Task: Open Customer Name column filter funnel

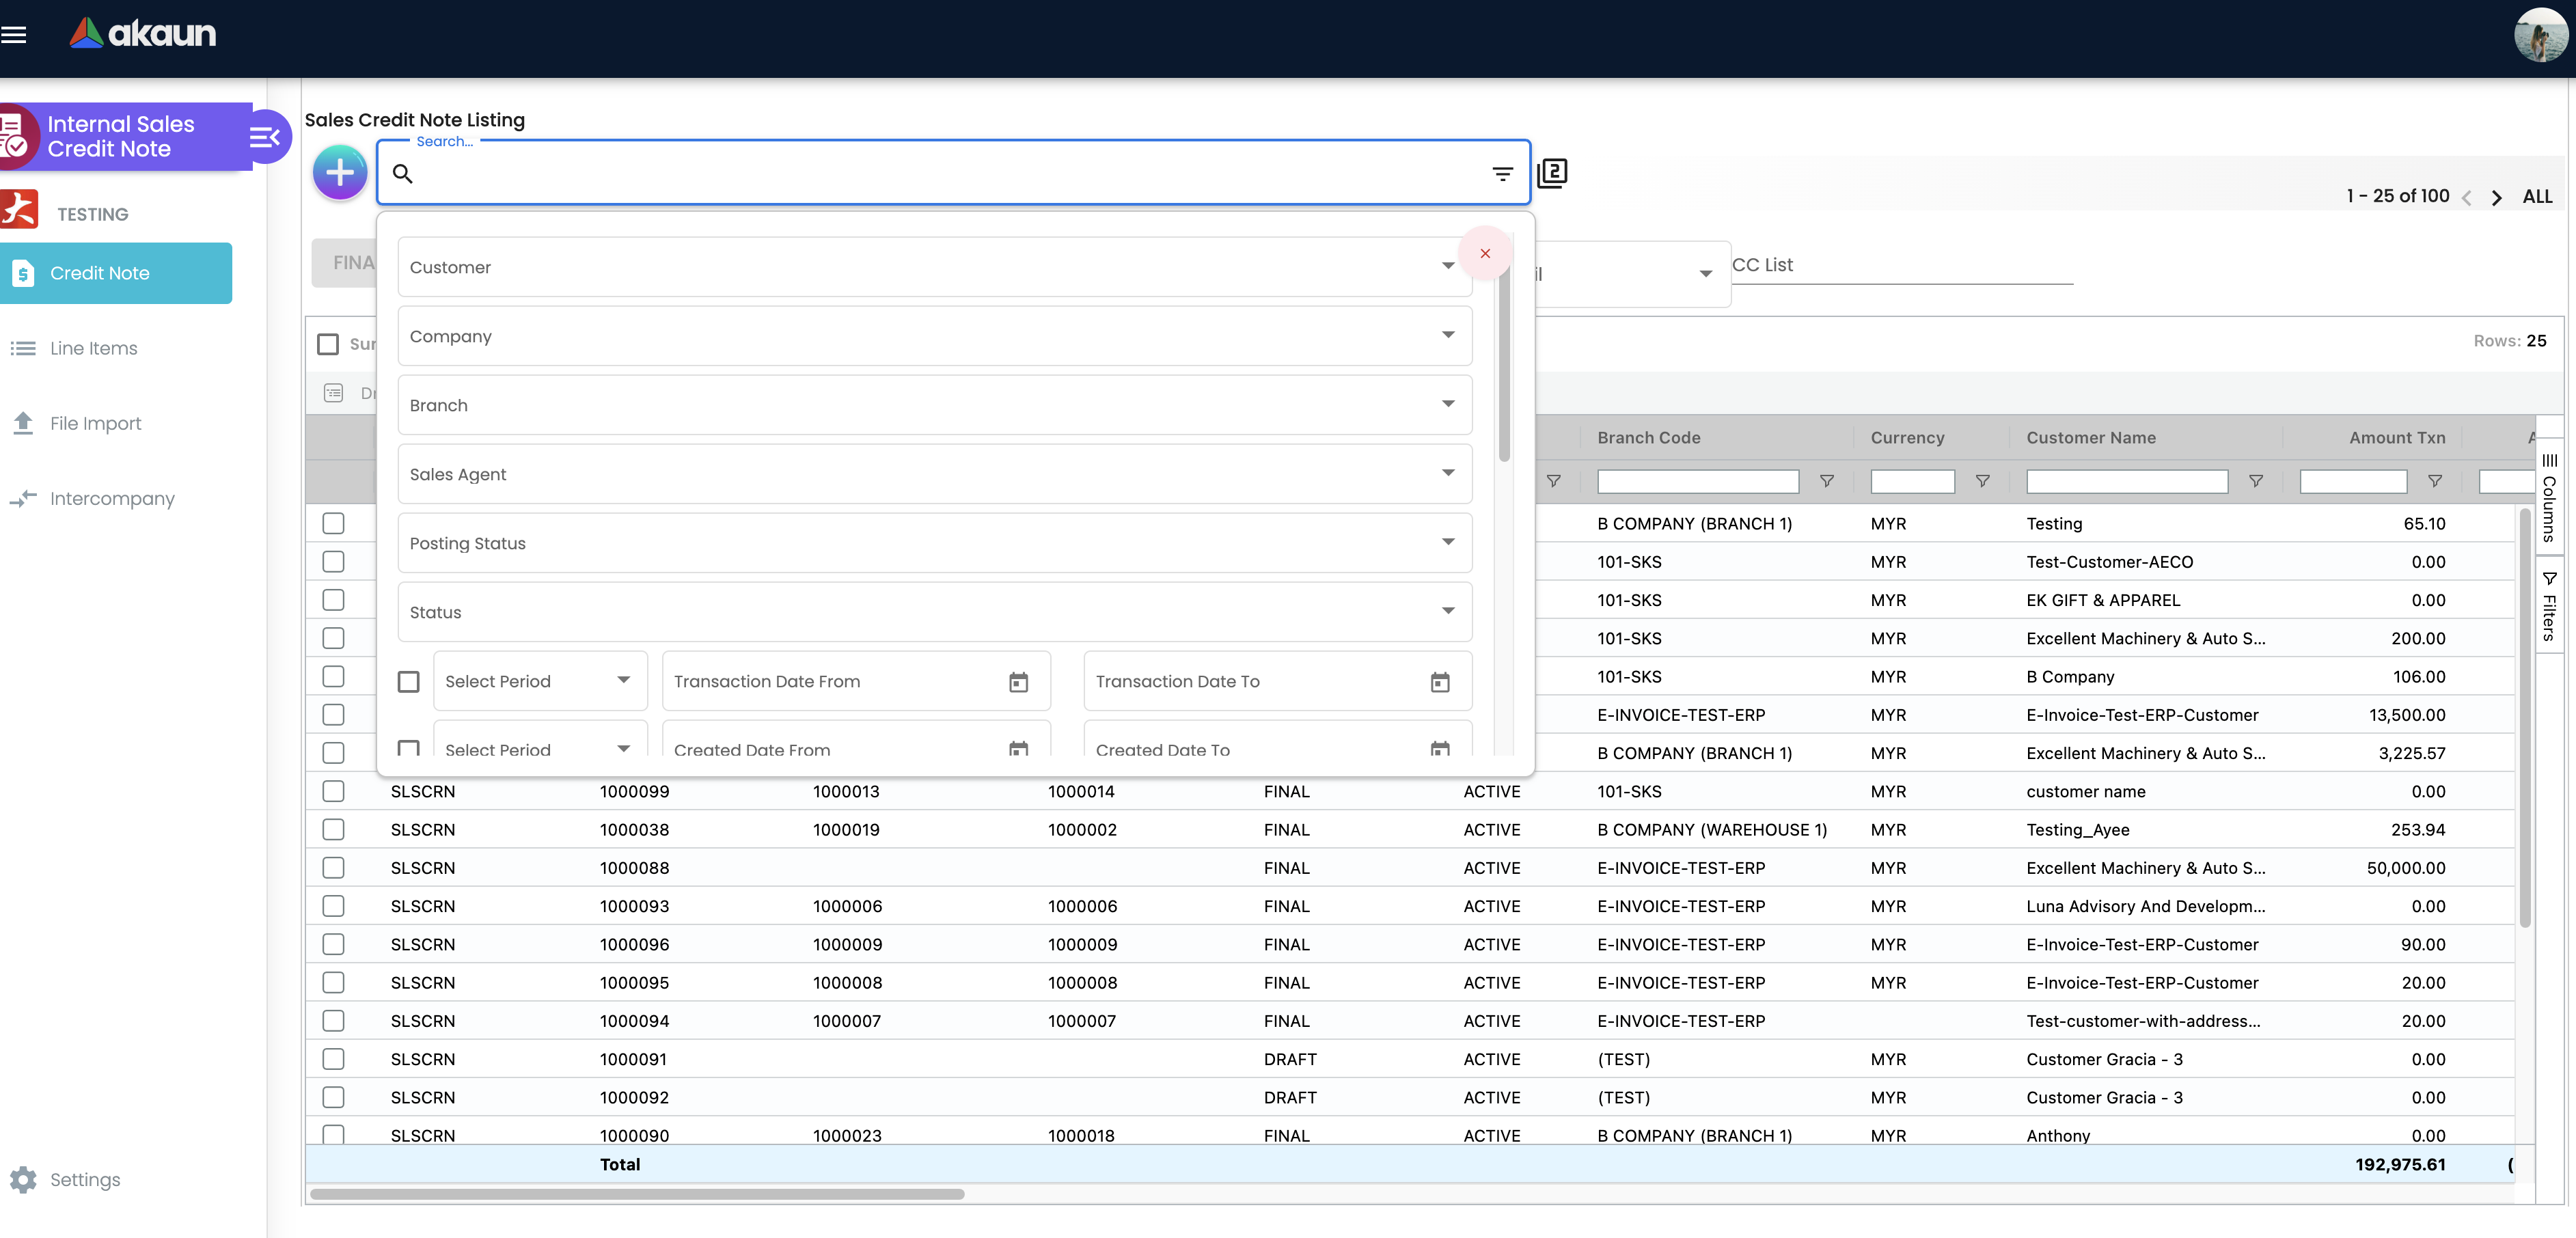Action: point(2256,481)
